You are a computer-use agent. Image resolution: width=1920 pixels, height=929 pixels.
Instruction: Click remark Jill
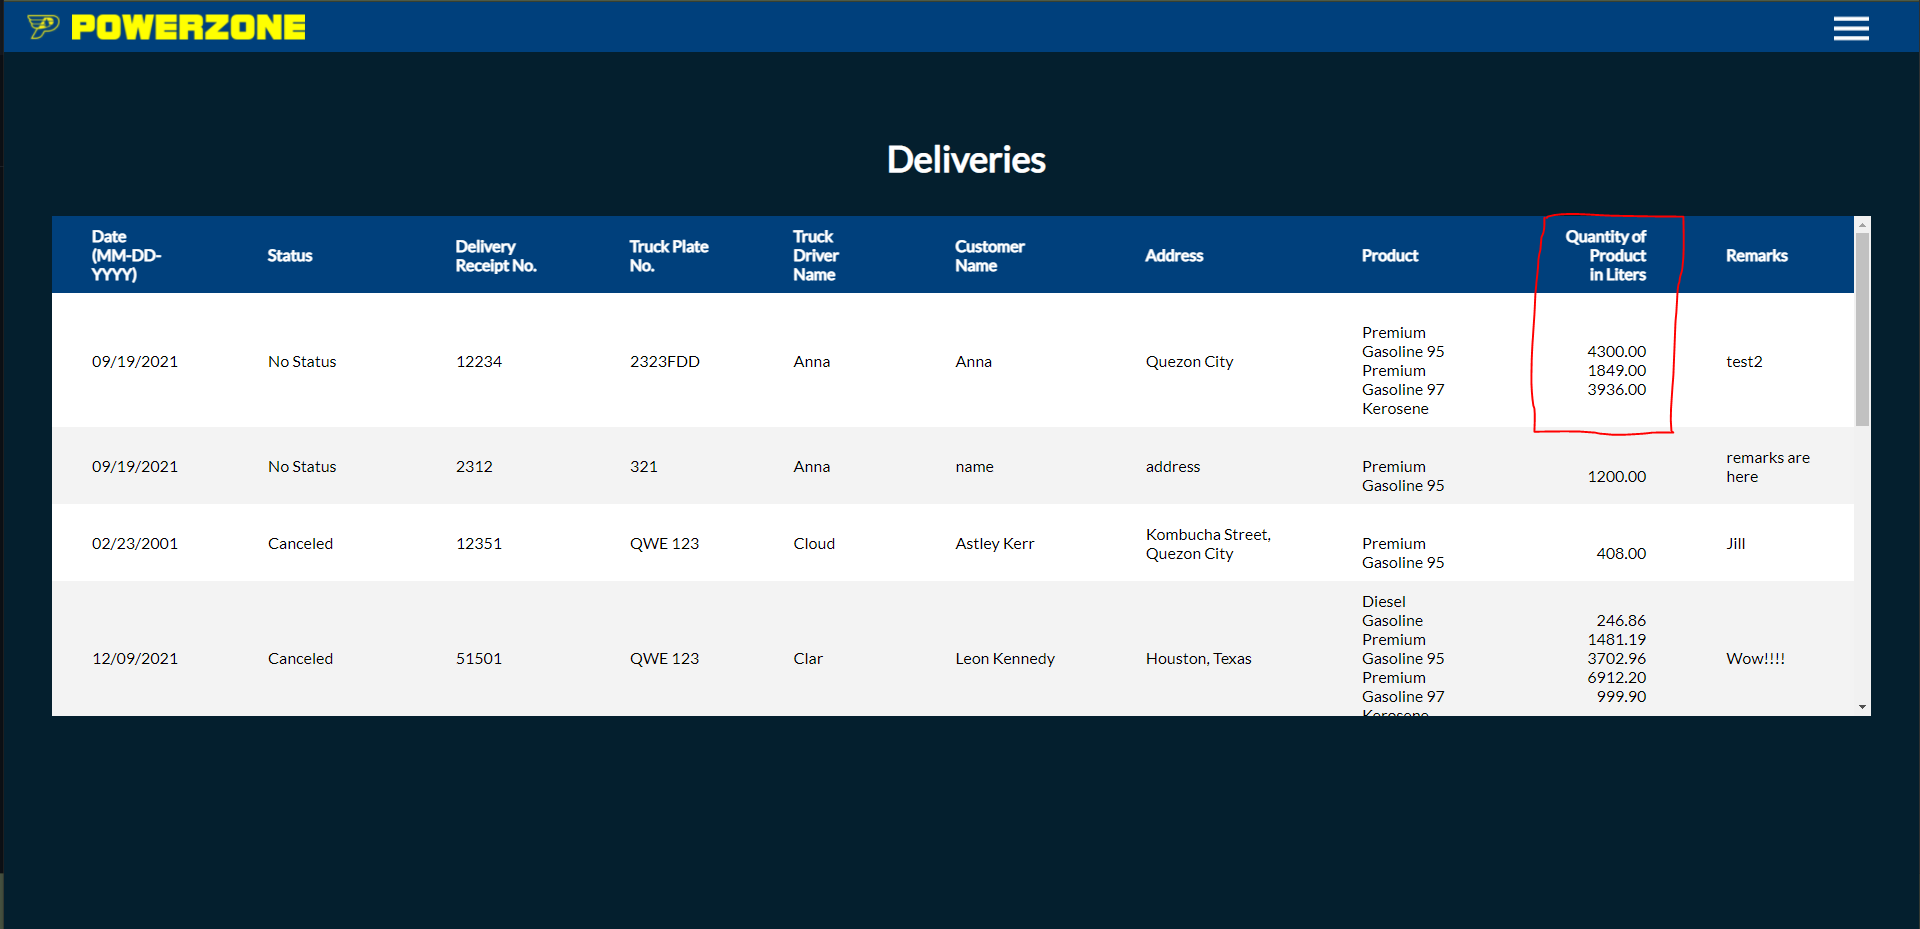tap(1736, 544)
